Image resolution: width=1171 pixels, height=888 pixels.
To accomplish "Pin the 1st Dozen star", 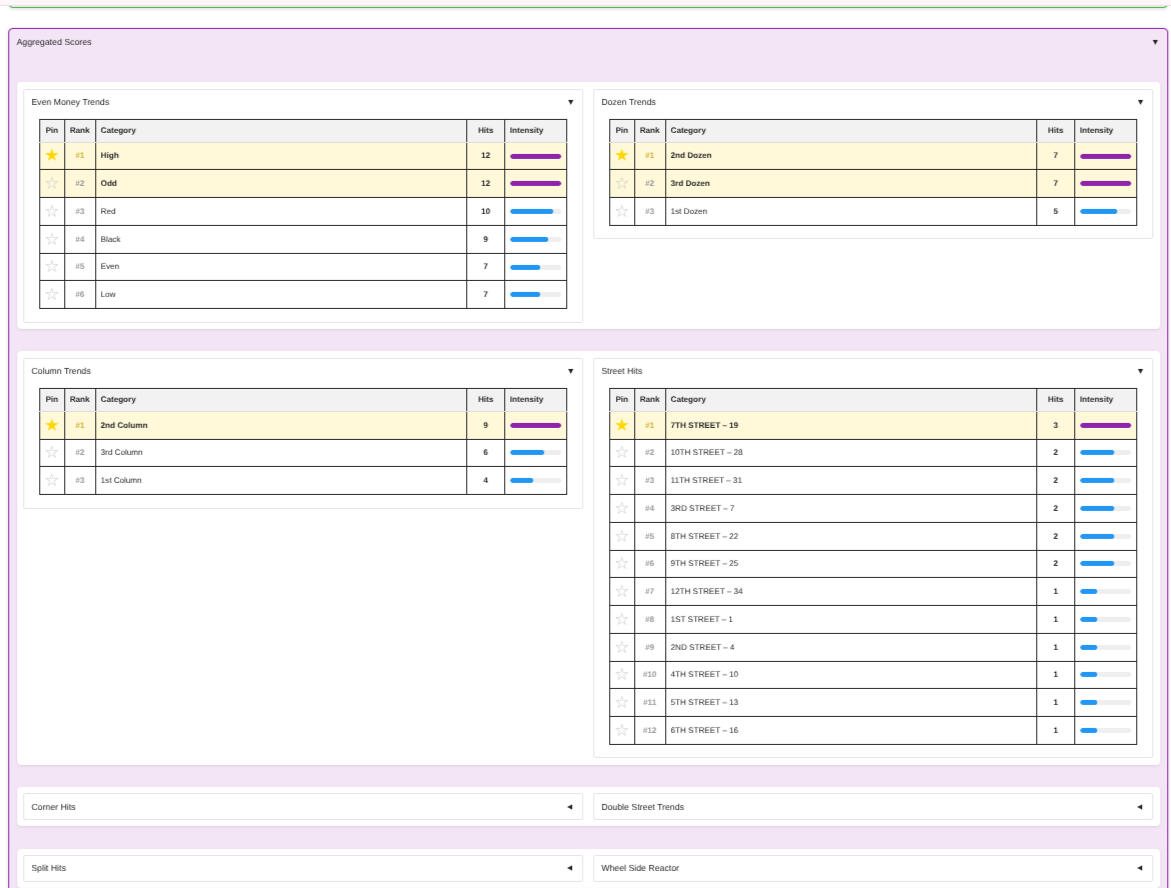I will (622, 212).
